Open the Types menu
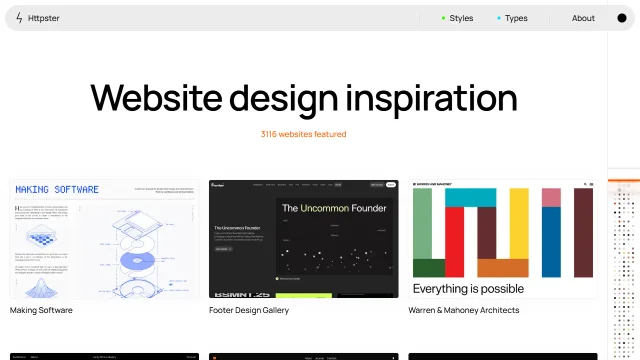The width and height of the screenshot is (640, 360). point(516,18)
